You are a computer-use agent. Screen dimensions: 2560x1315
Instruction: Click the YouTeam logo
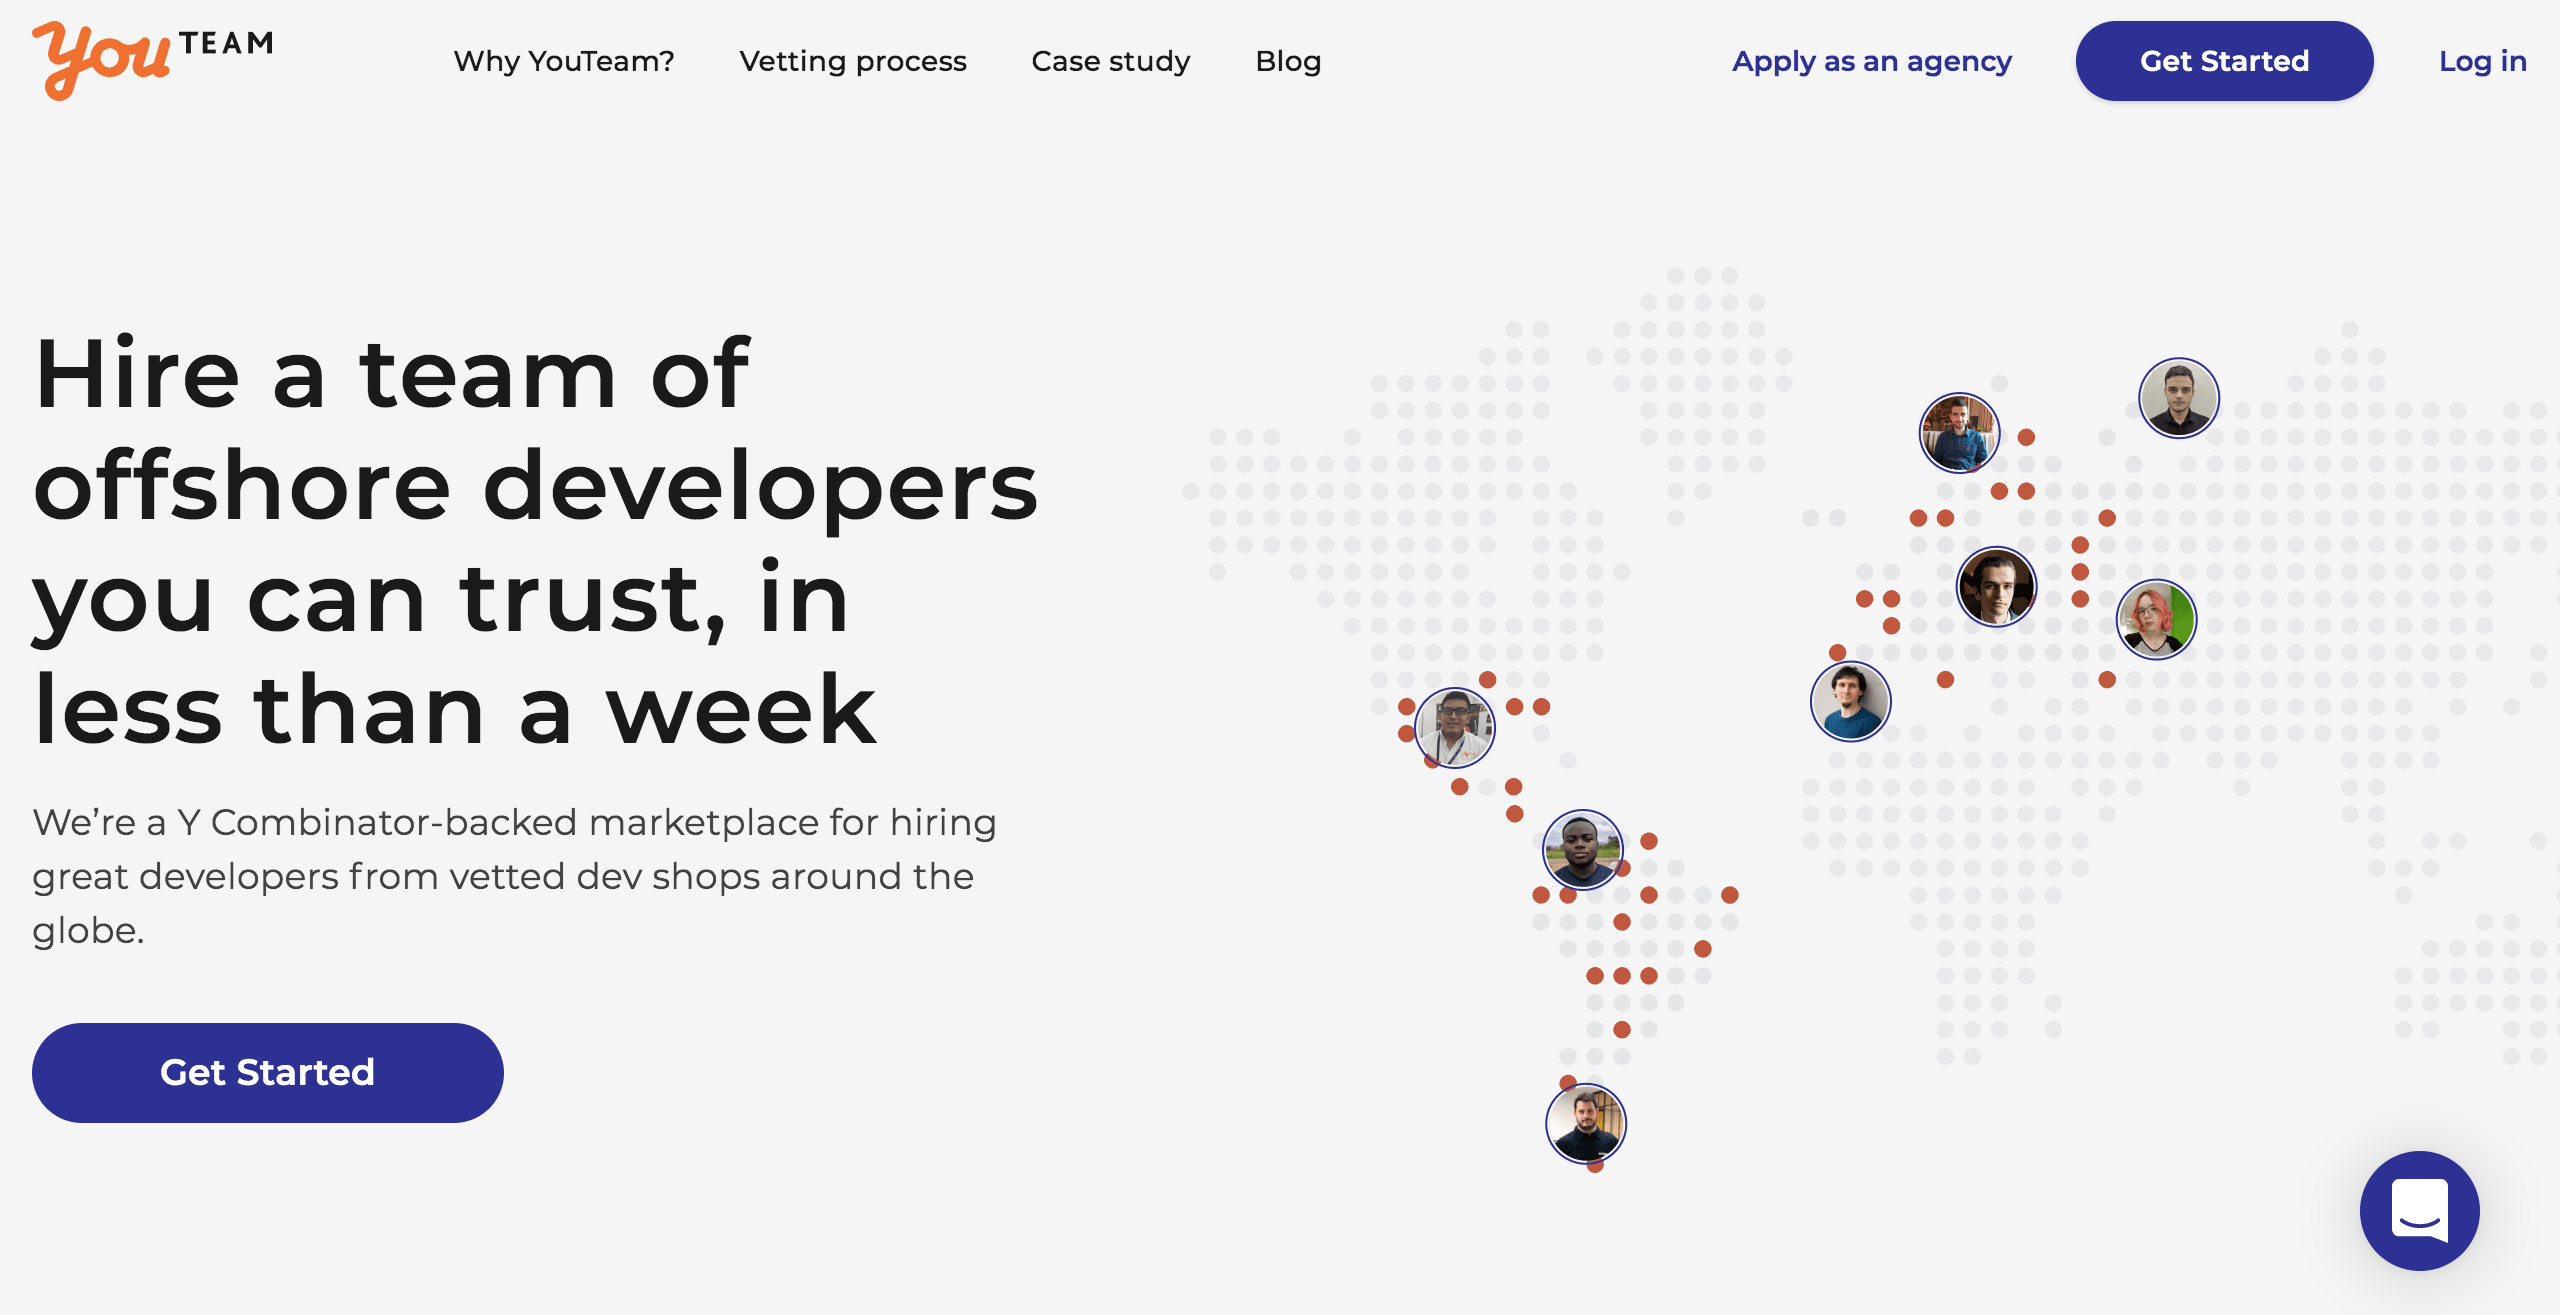coord(152,60)
